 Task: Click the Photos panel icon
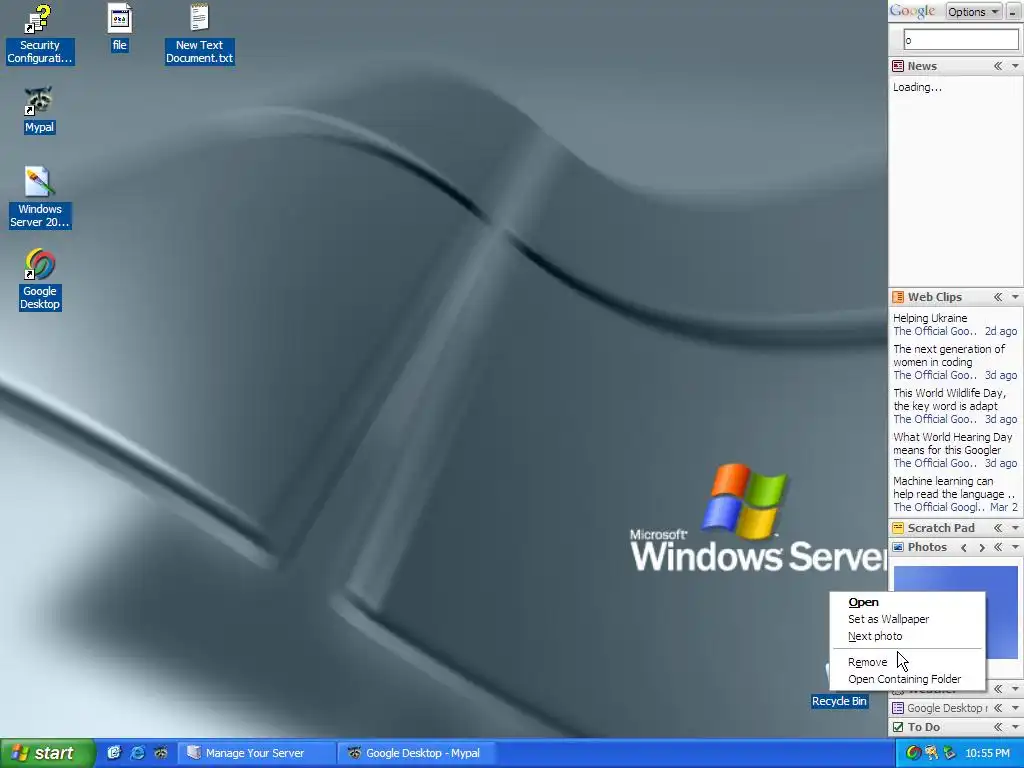point(898,547)
